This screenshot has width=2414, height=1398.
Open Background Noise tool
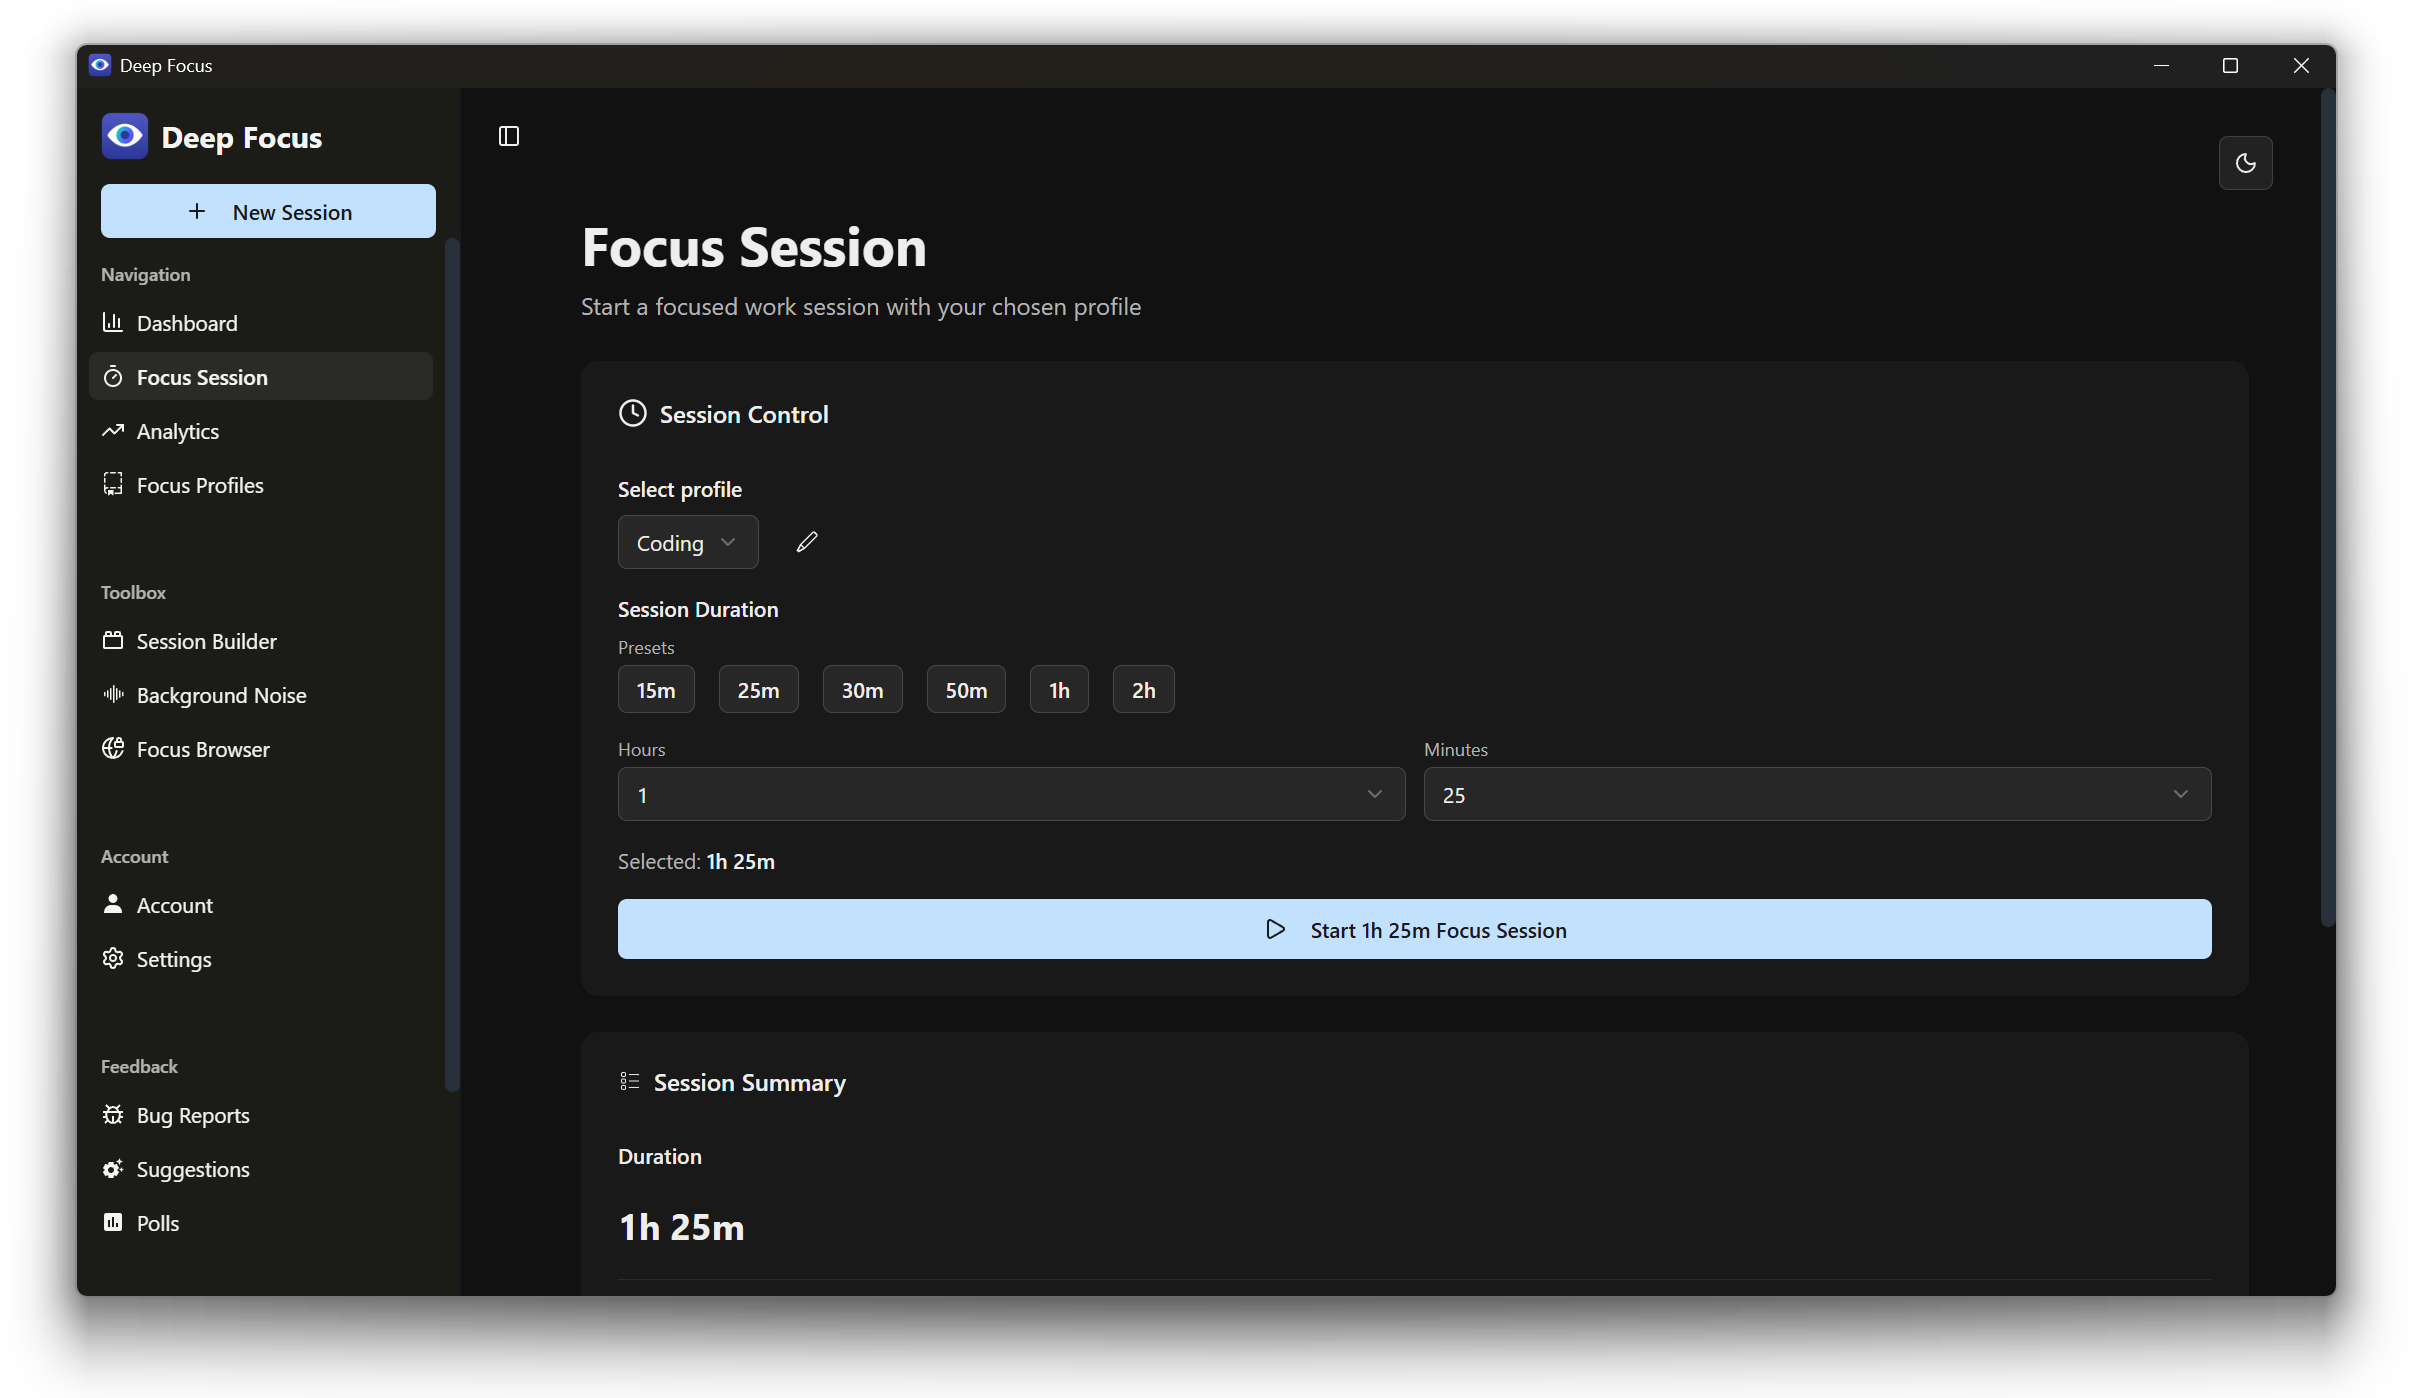pos(261,695)
